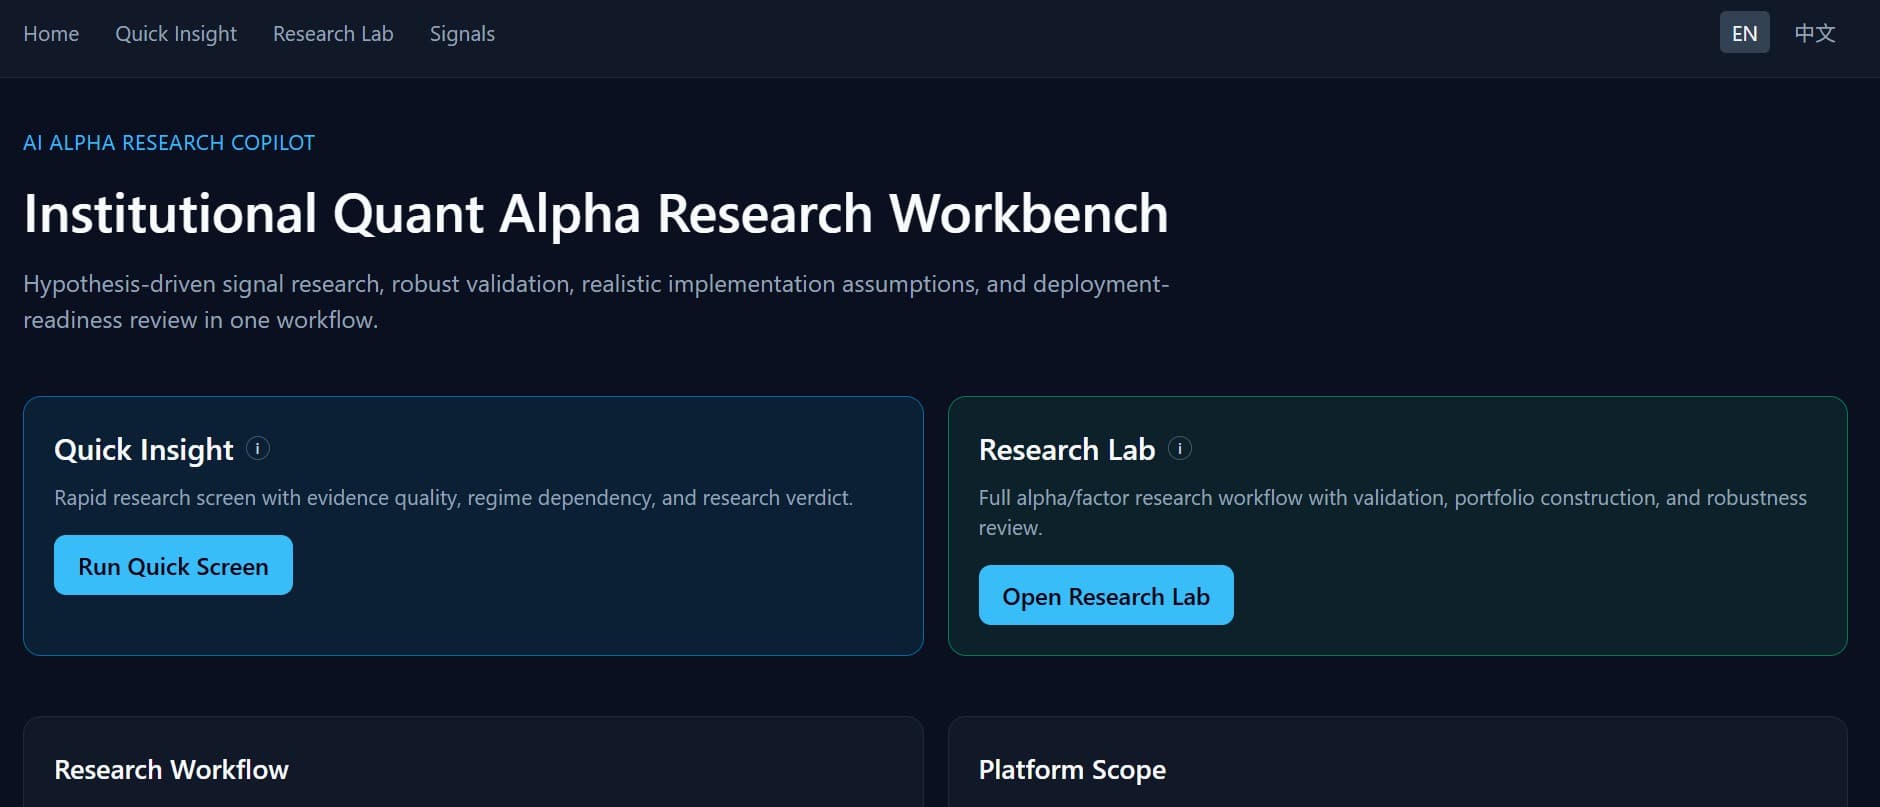Open the Signals page from the navigation
The height and width of the screenshot is (807, 1880).
(x=462, y=34)
